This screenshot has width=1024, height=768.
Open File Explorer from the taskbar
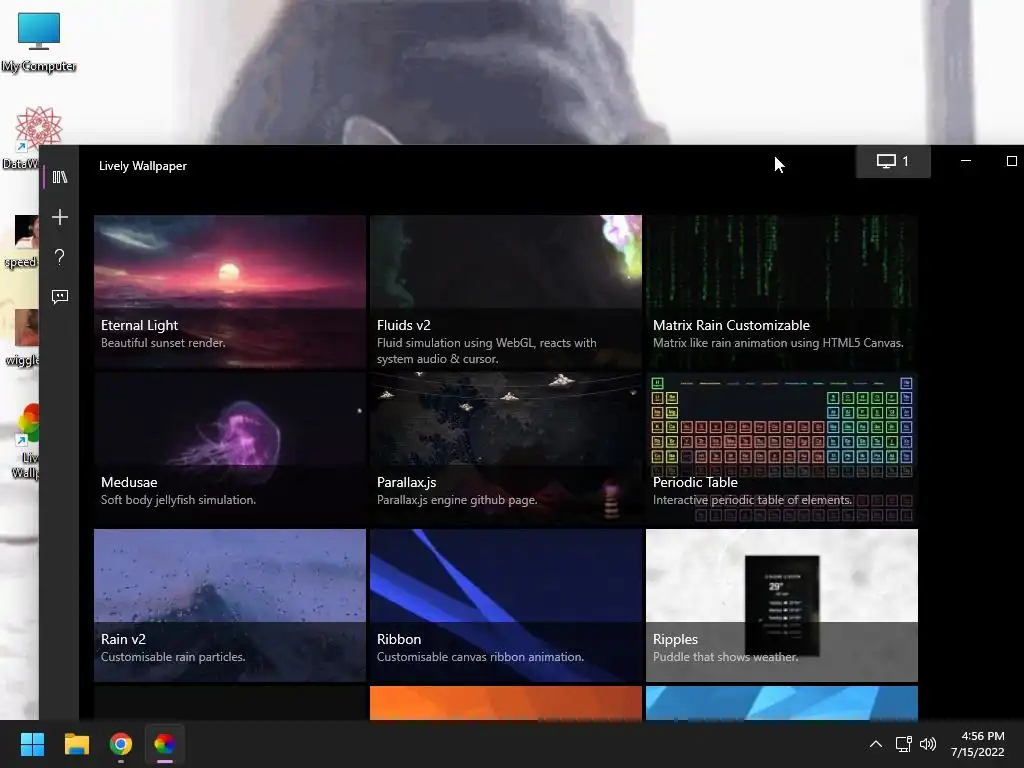76,744
